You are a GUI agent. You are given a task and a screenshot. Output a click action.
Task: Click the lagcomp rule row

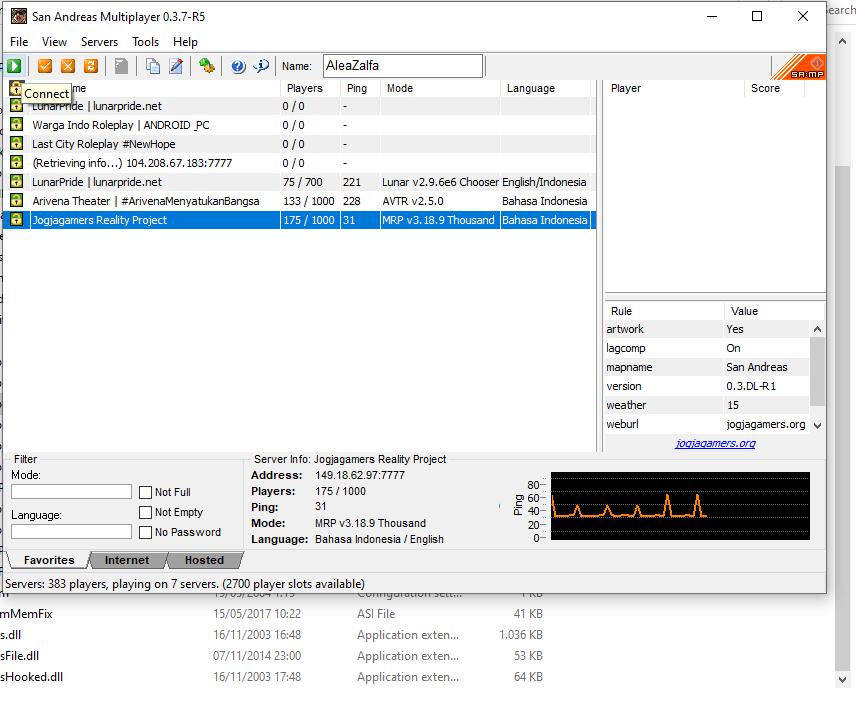tap(707, 348)
